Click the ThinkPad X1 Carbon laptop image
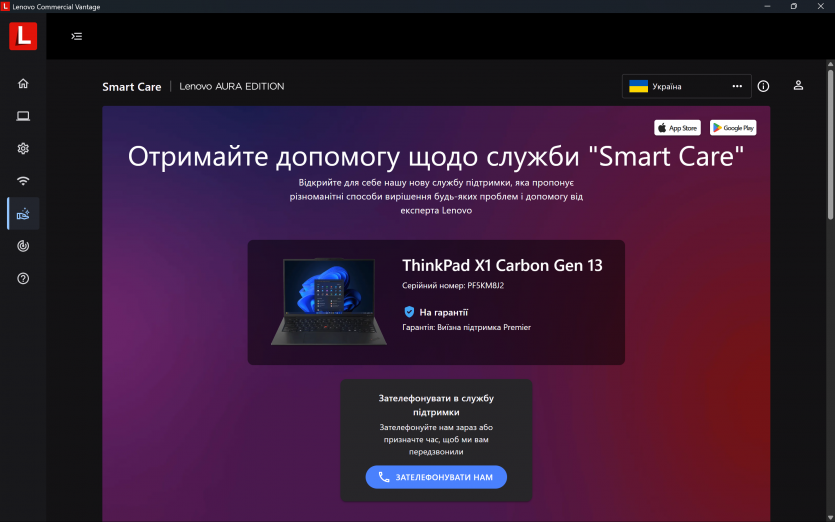Image resolution: width=835 pixels, height=522 pixels. (329, 302)
